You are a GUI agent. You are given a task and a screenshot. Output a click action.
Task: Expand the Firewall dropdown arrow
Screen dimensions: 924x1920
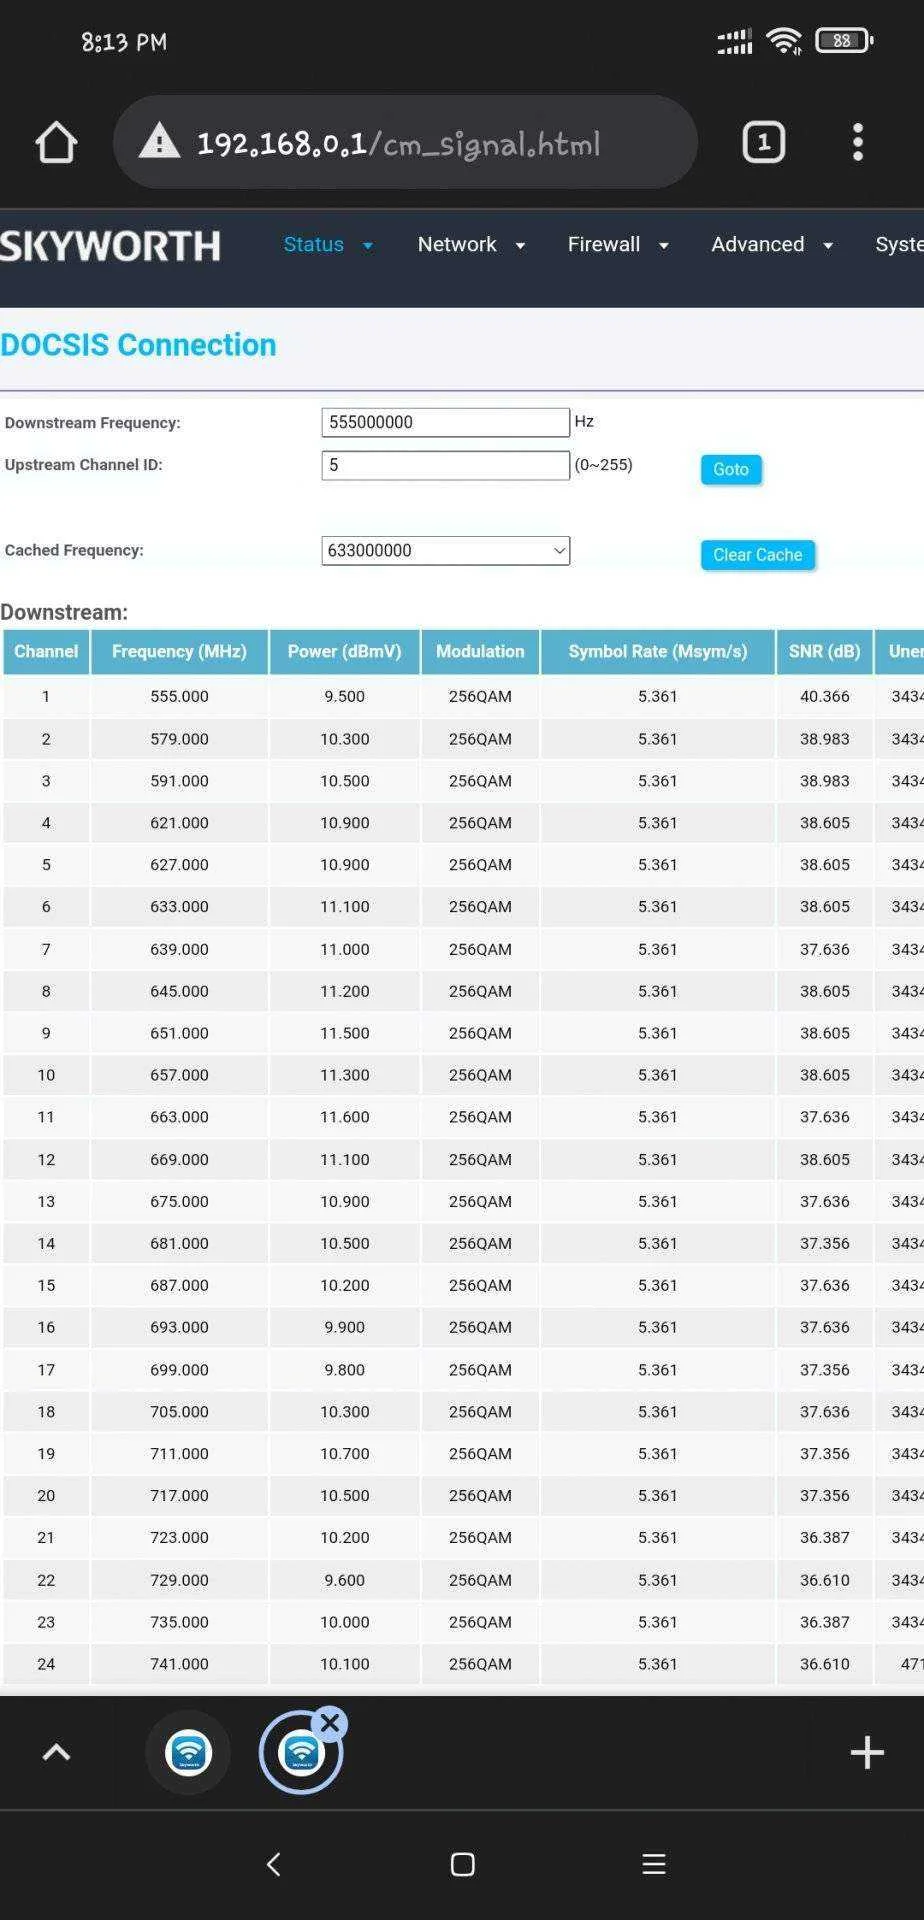coord(663,246)
